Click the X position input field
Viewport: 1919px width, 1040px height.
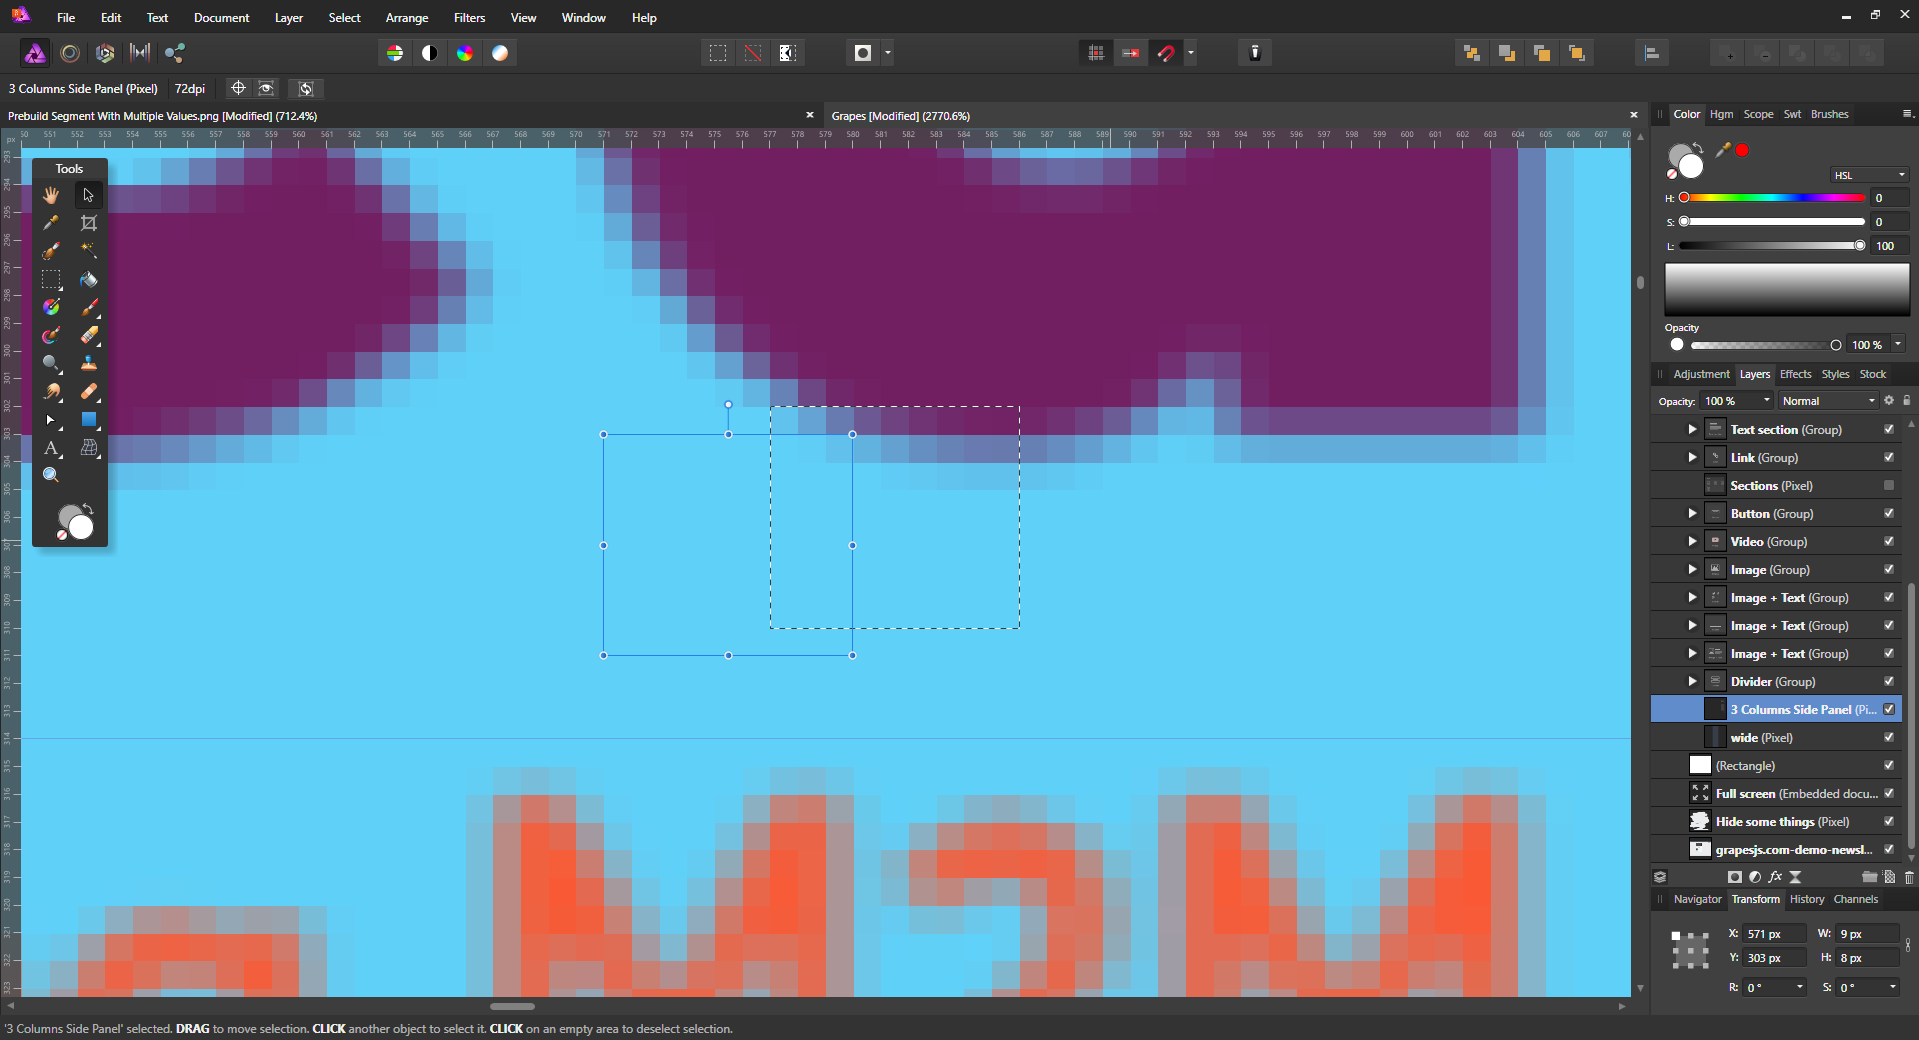click(1774, 934)
